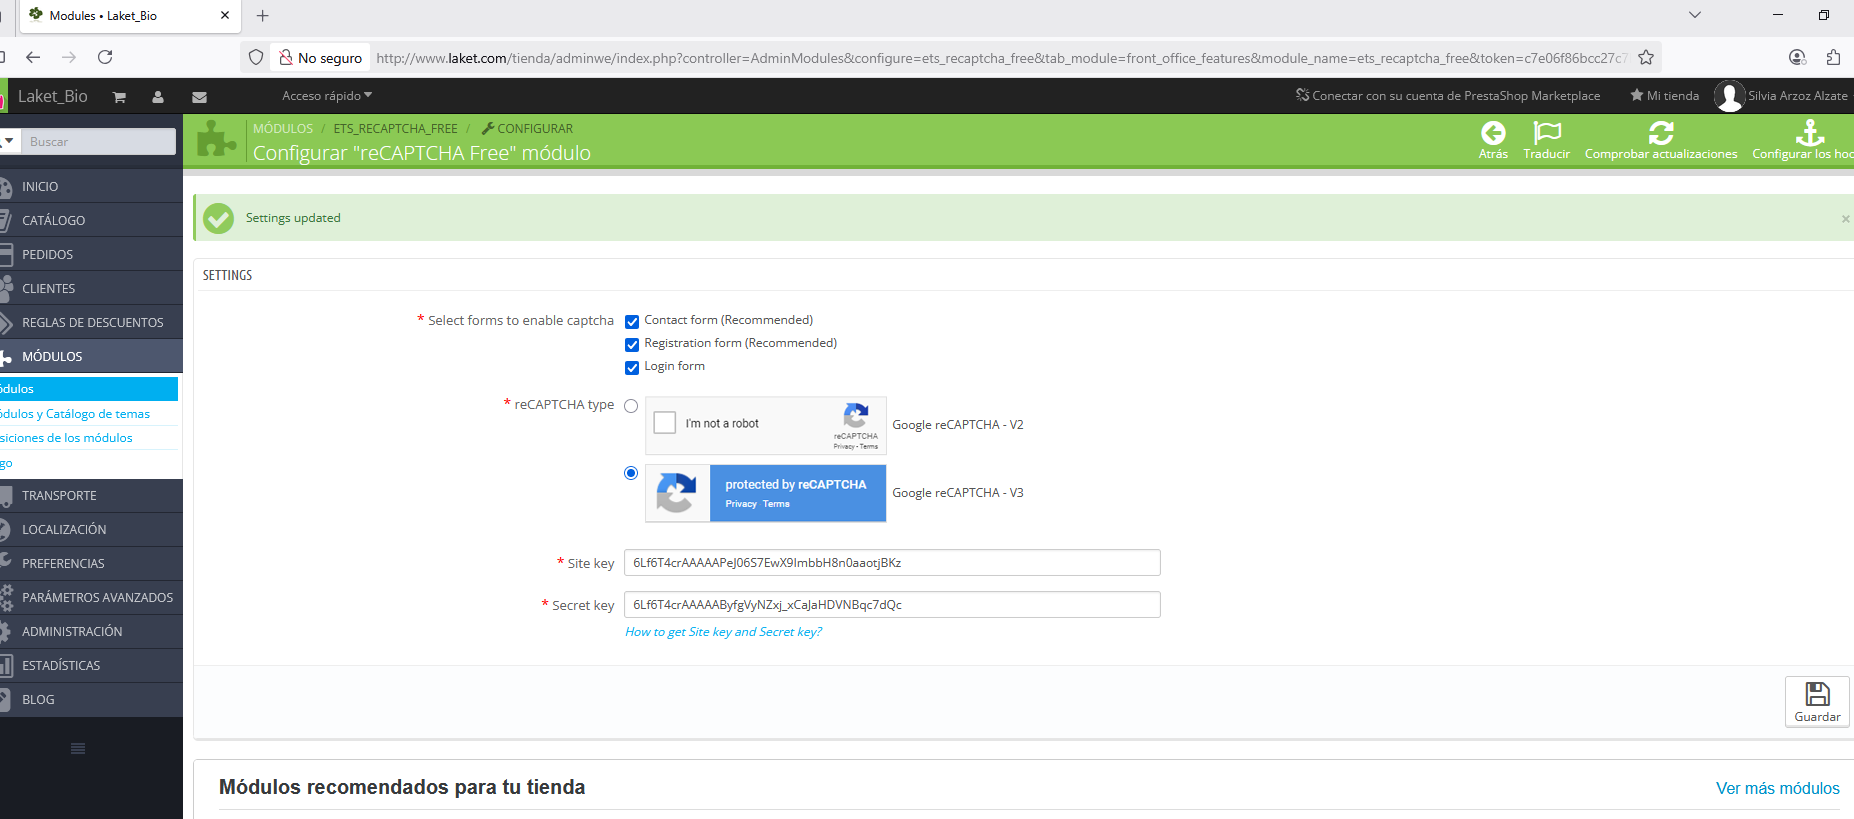Click the browser forward arrow

point(69,58)
